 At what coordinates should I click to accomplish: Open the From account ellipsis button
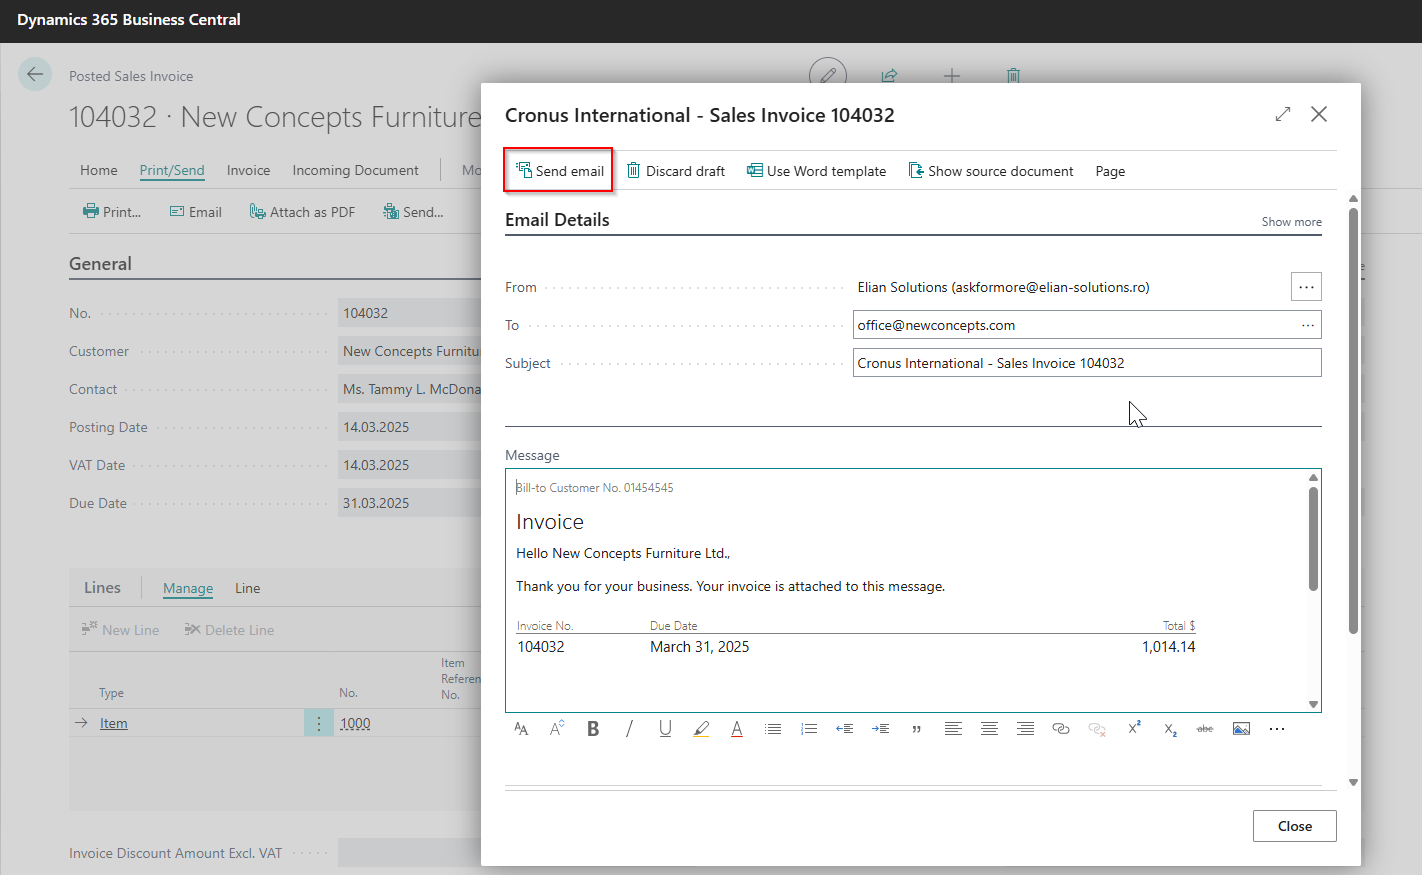tap(1306, 287)
